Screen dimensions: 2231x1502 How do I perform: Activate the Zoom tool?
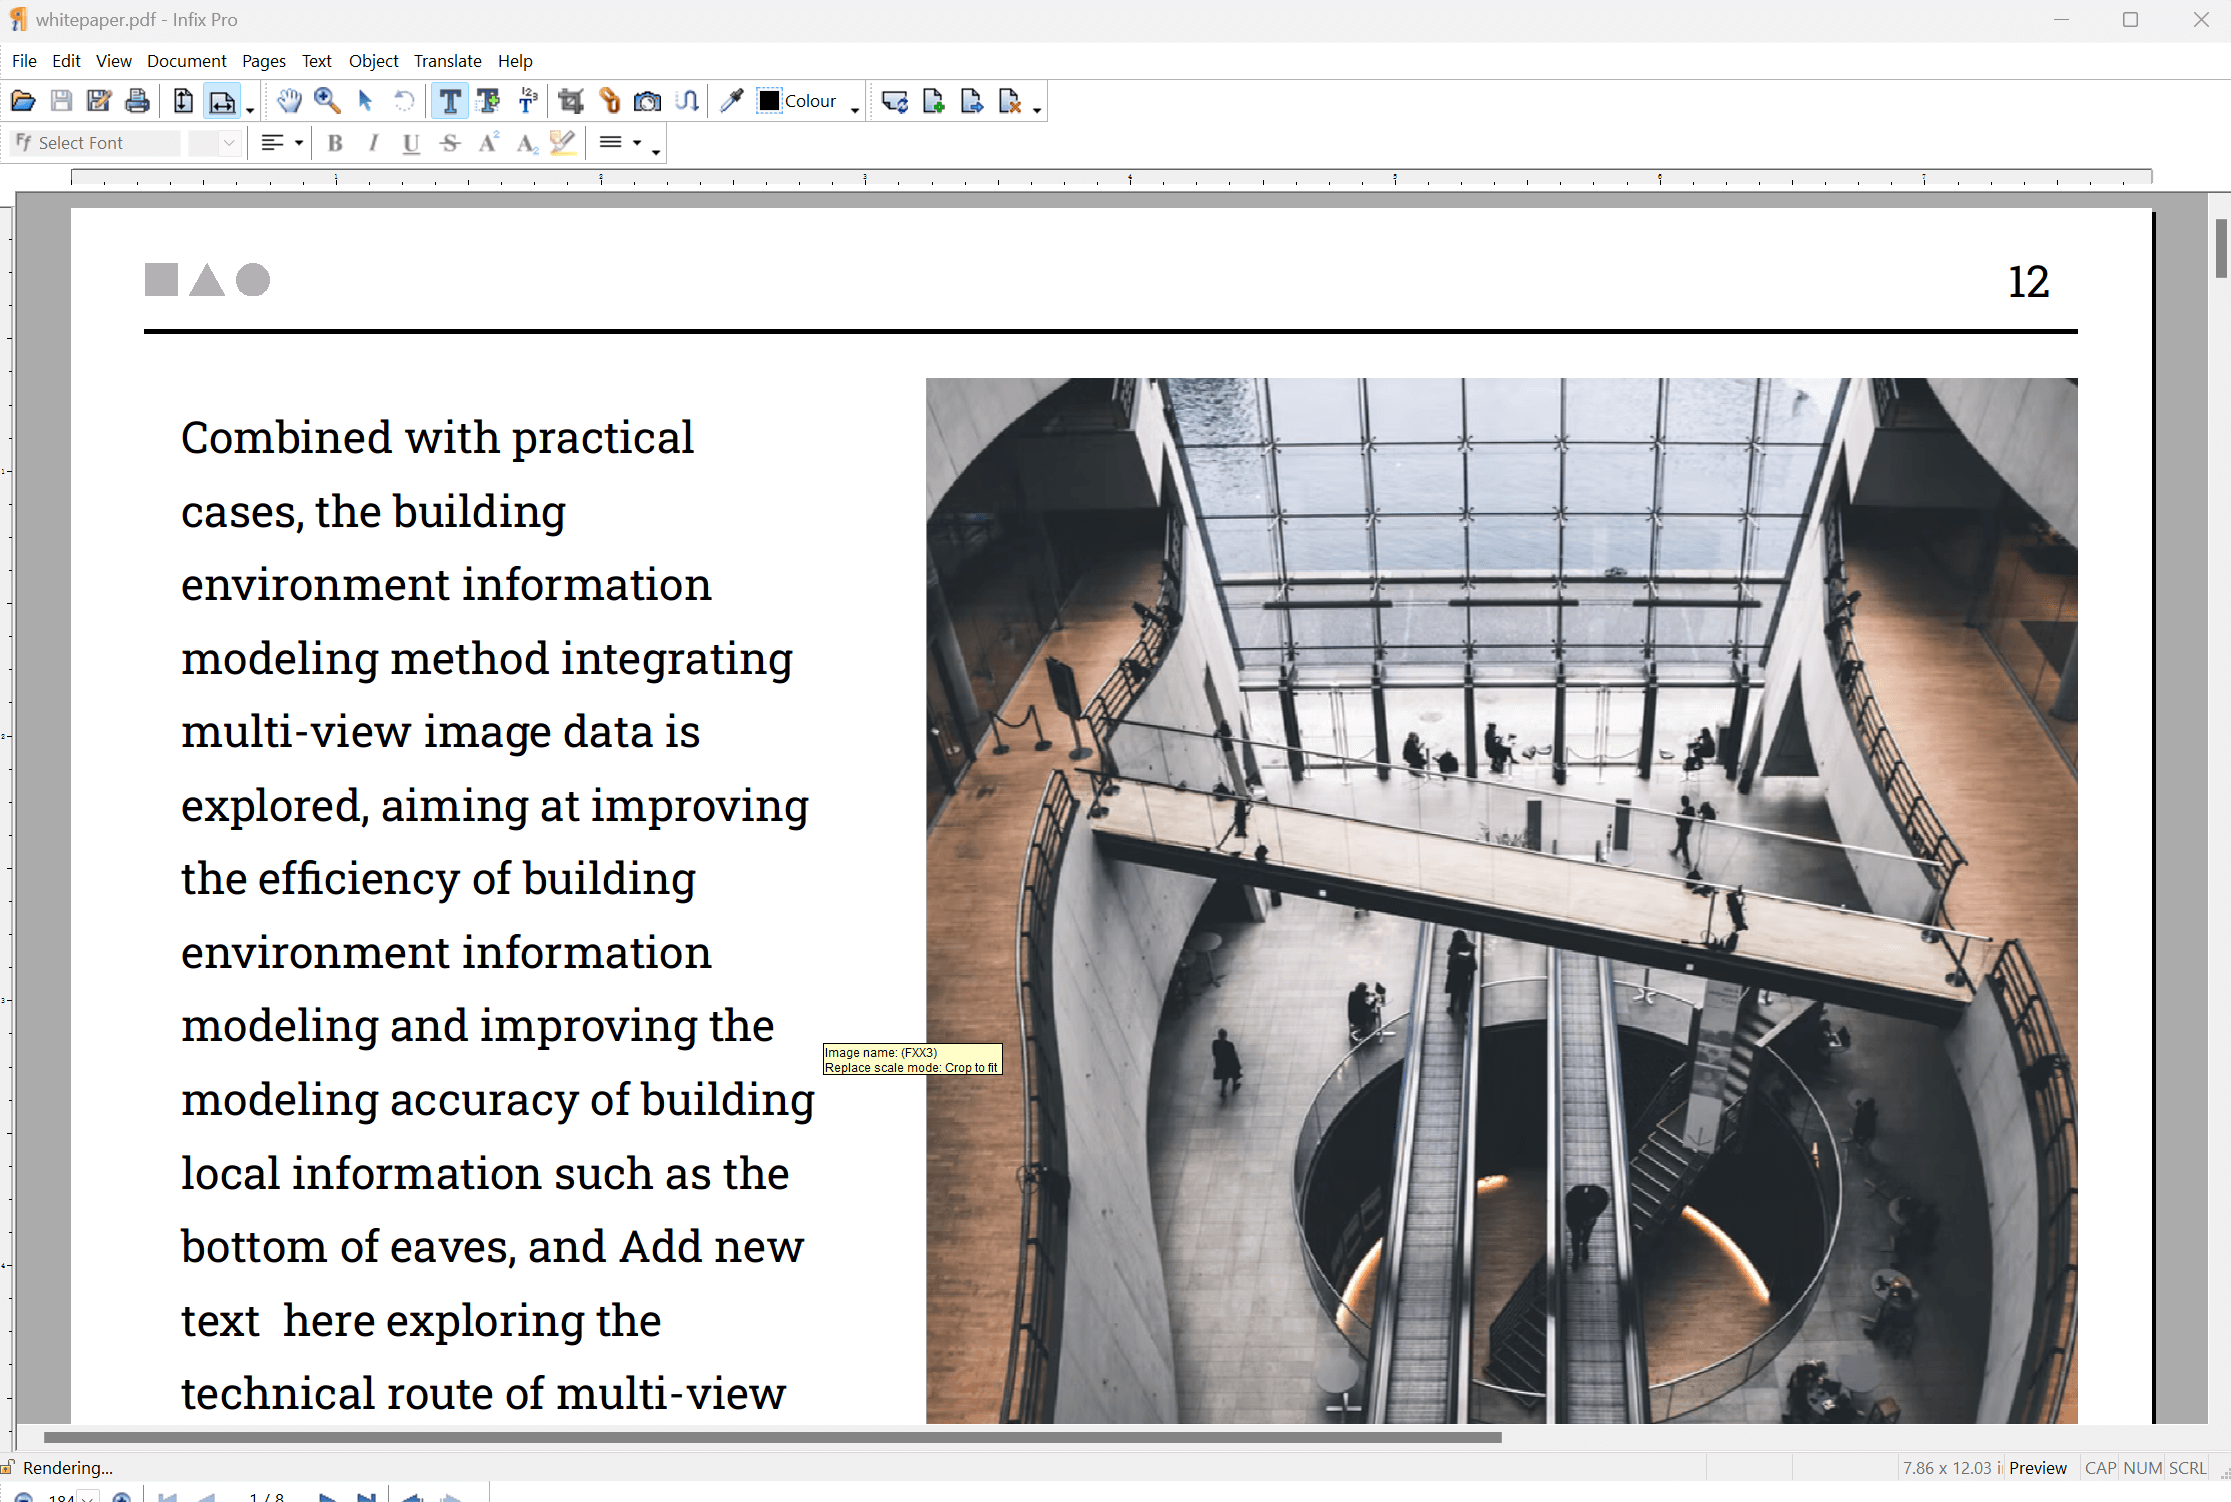pos(327,100)
